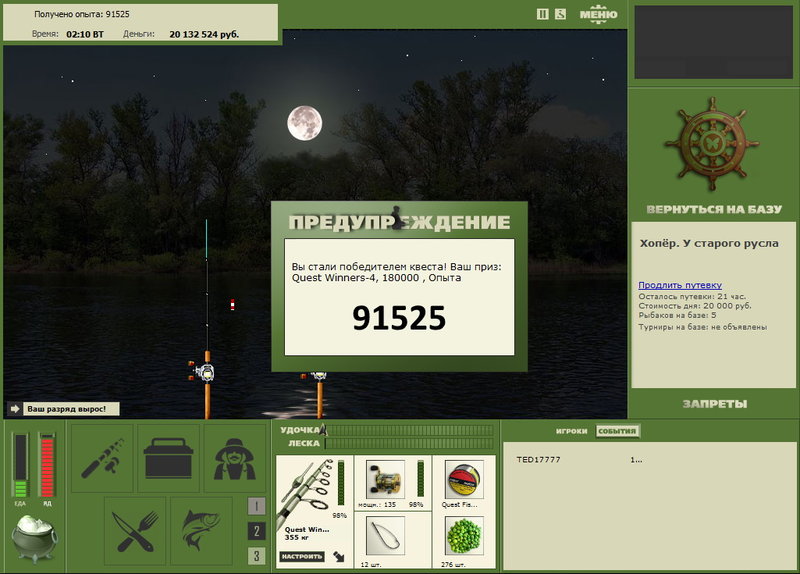Click the Продлить путевку link
Viewport: 800px width, 574px height.
[680, 285]
